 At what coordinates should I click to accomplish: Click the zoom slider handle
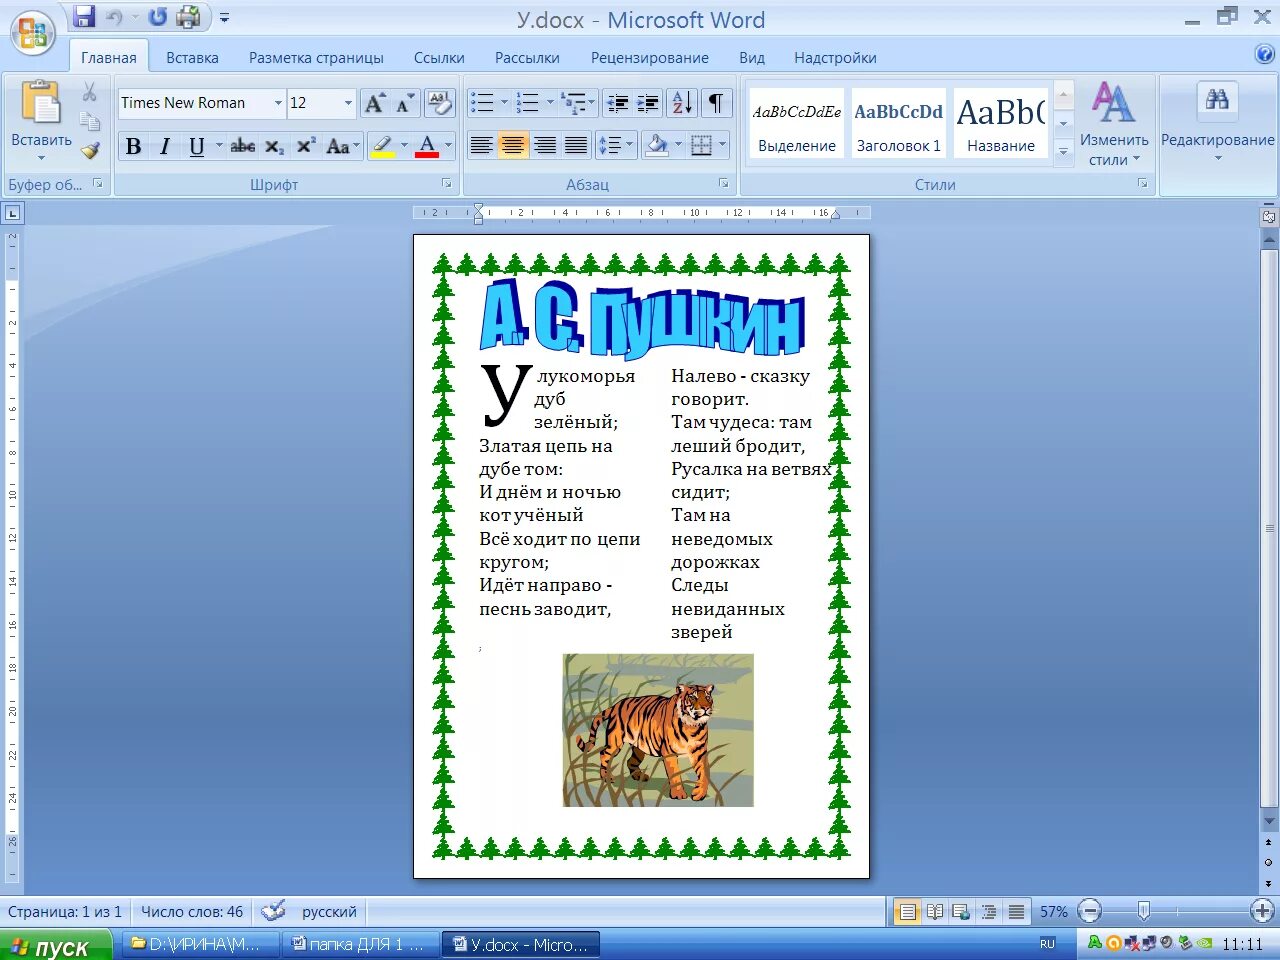coord(1144,911)
